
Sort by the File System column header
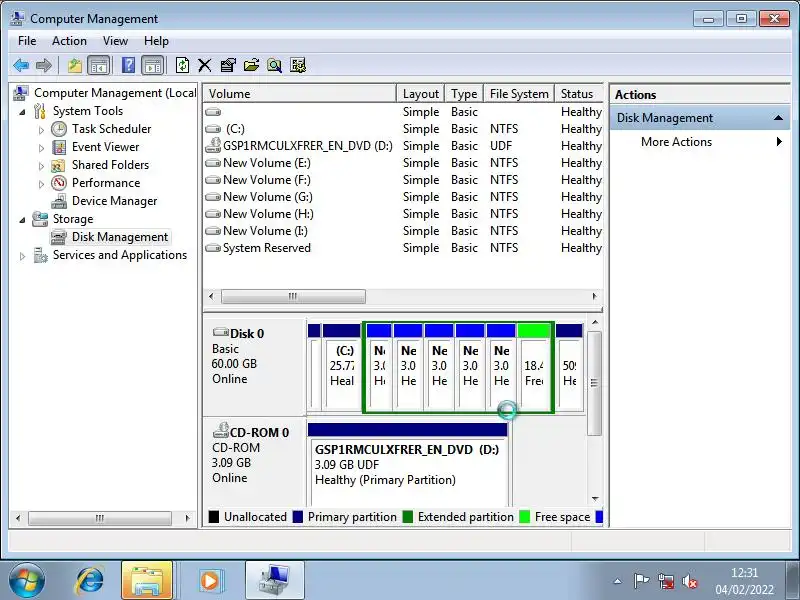click(x=519, y=94)
